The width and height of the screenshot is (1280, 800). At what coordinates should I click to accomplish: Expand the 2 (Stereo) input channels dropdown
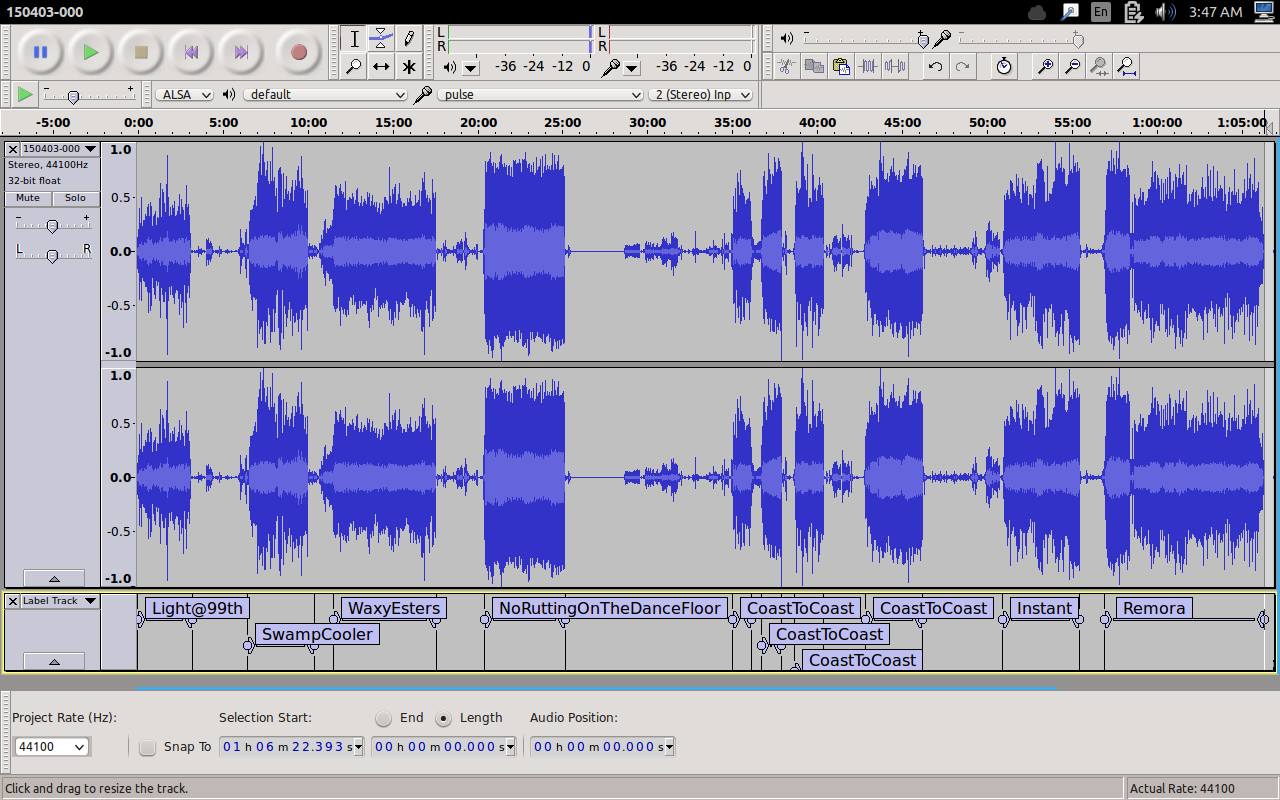(x=702, y=94)
